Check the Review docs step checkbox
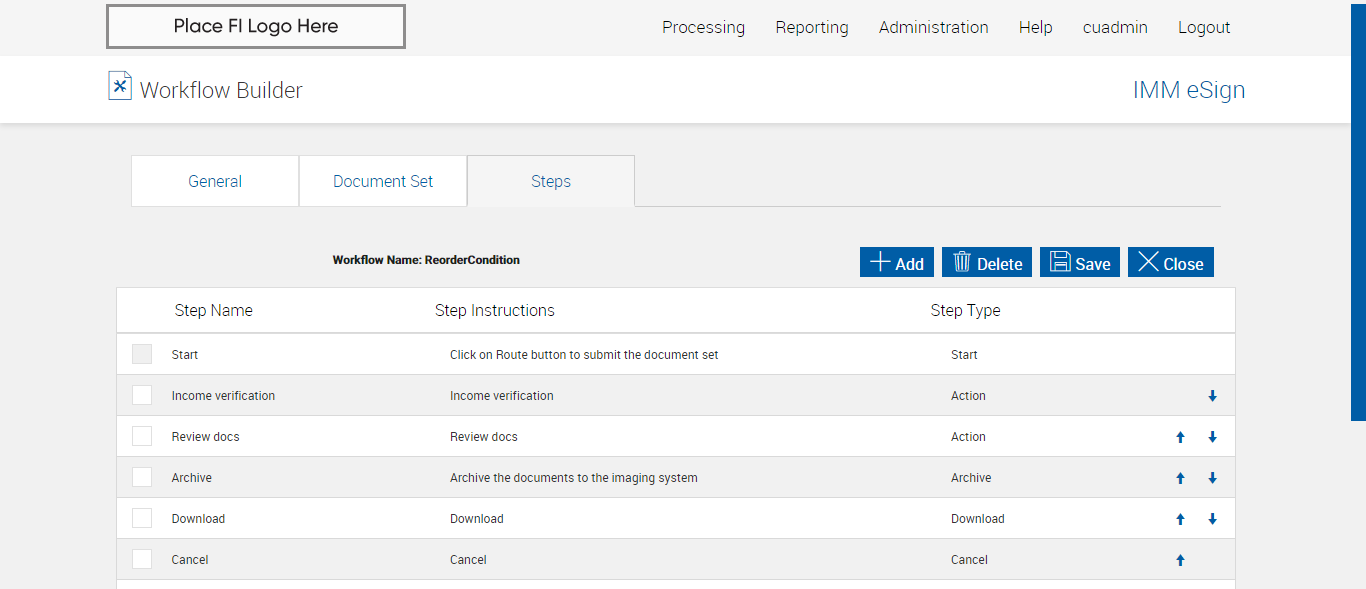The width and height of the screenshot is (1366, 589). click(142, 436)
